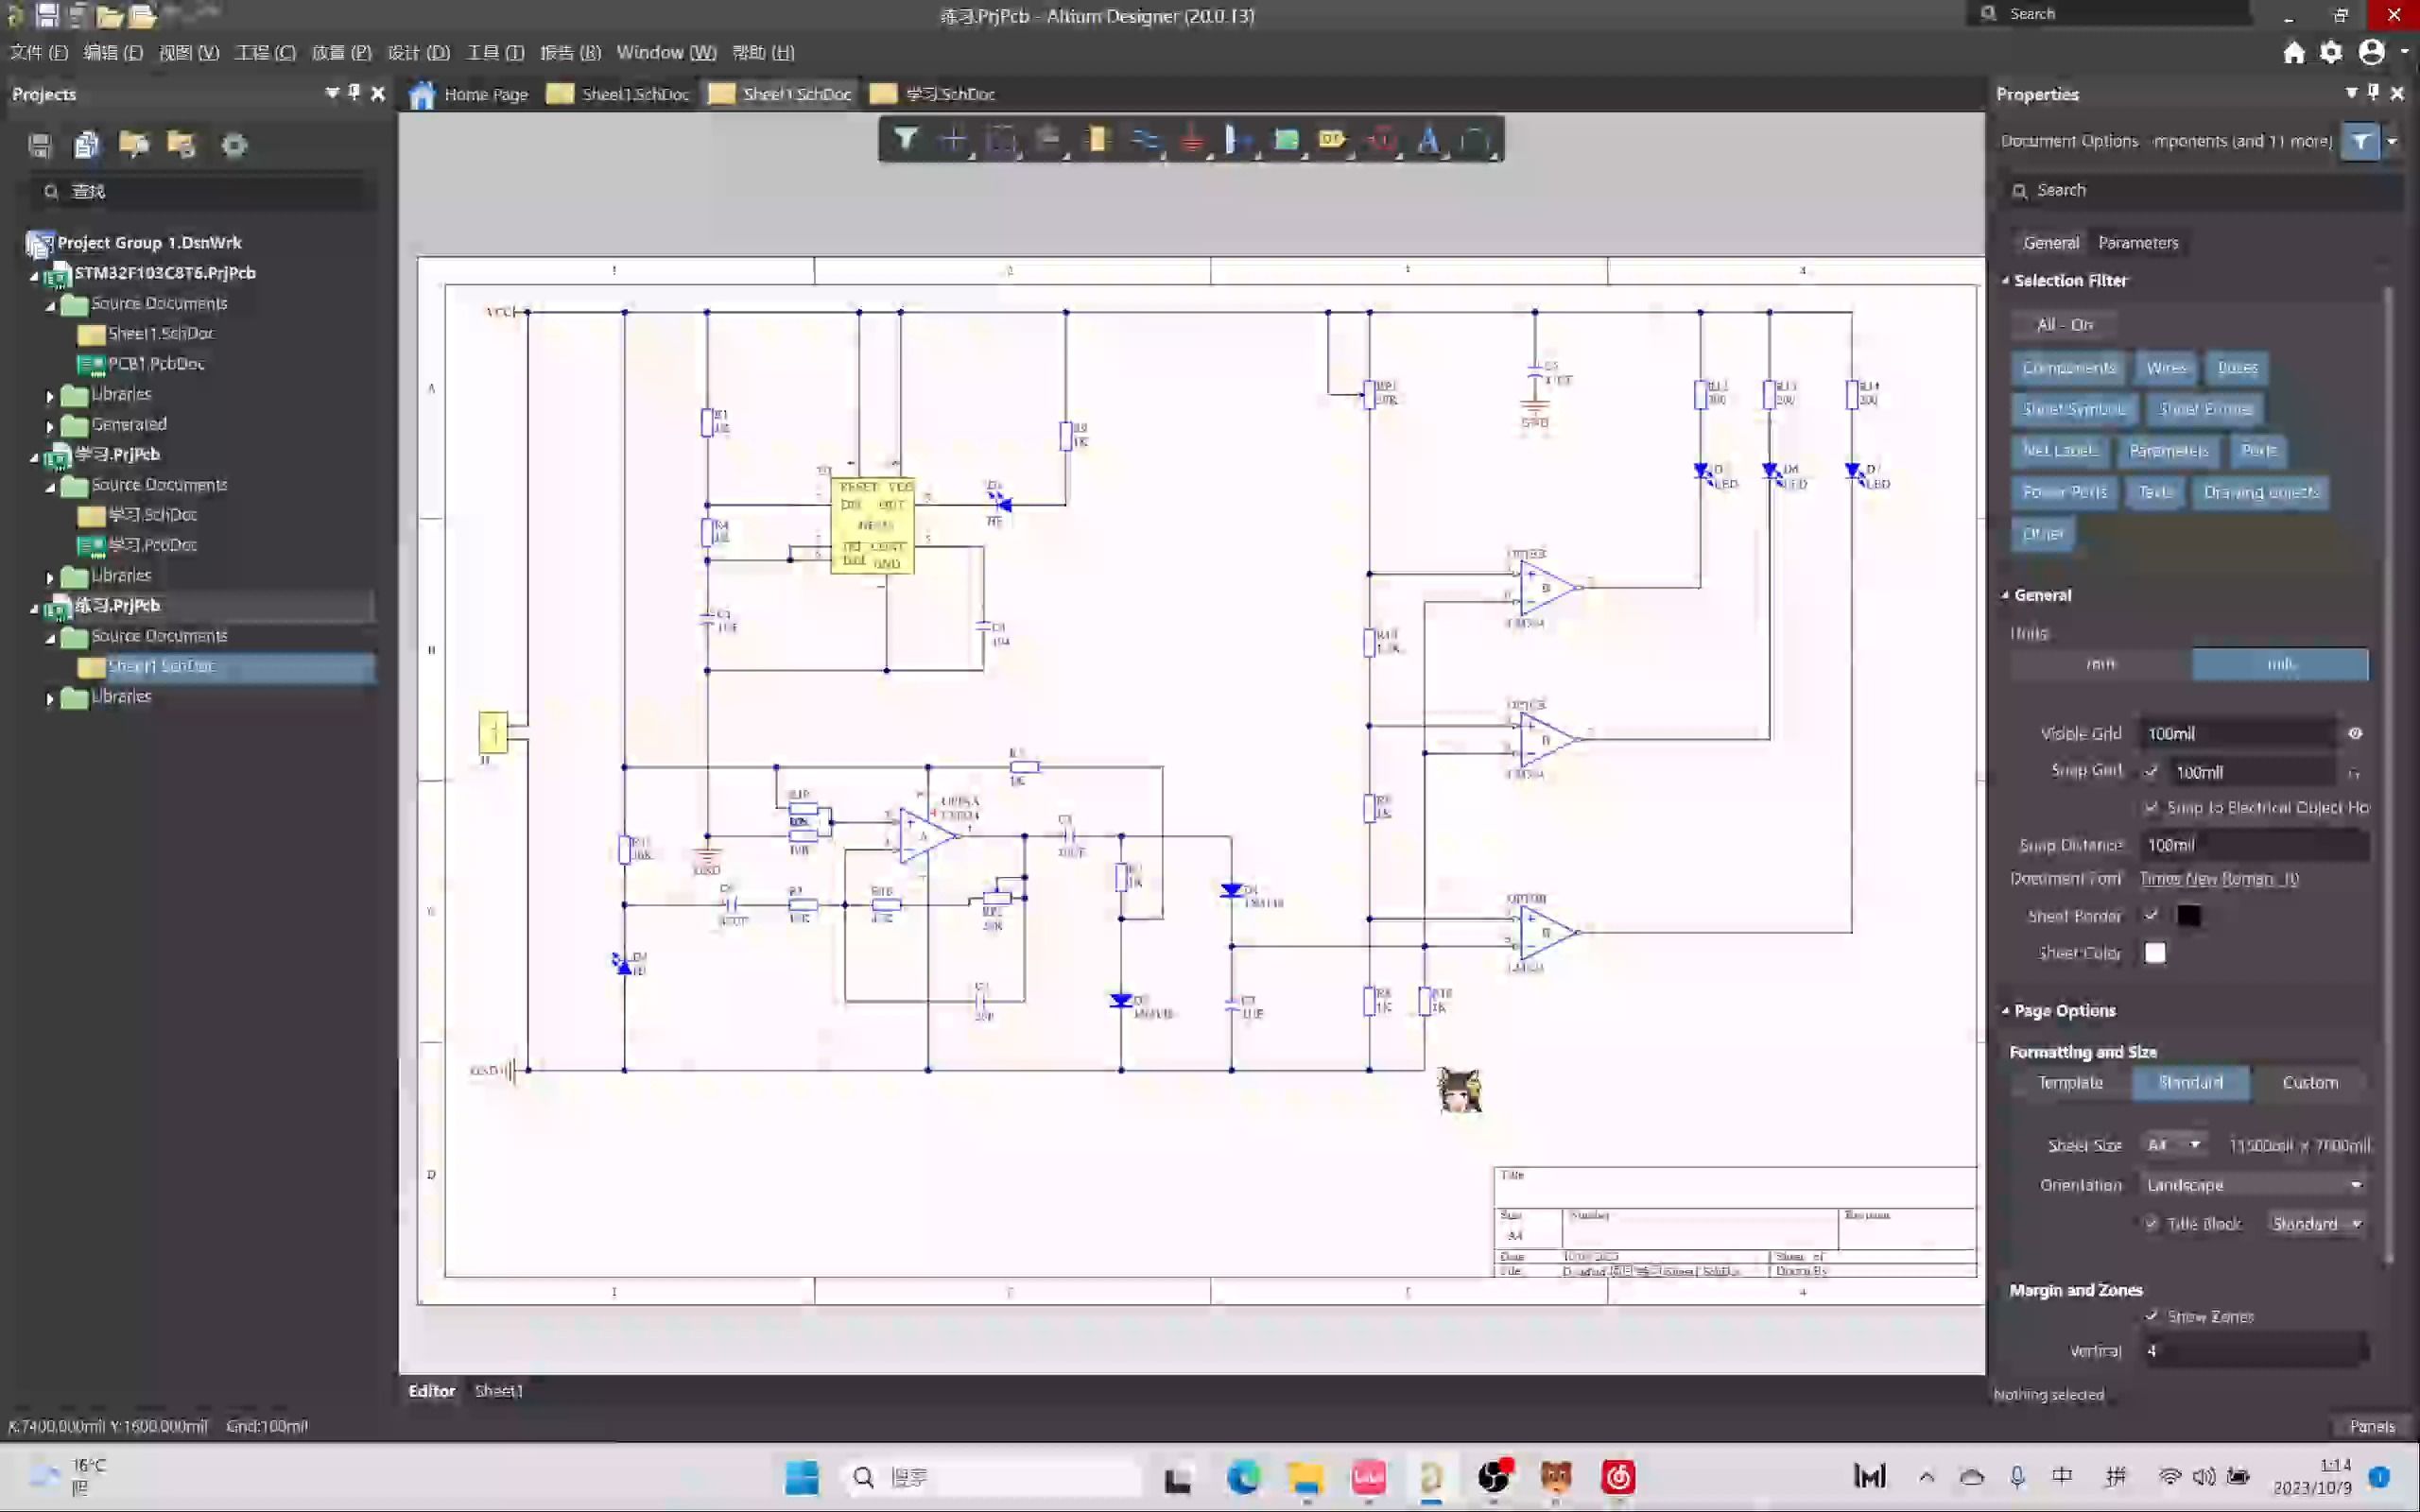
Task: Place a text string with the A icon
Action: [x=1429, y=140]
